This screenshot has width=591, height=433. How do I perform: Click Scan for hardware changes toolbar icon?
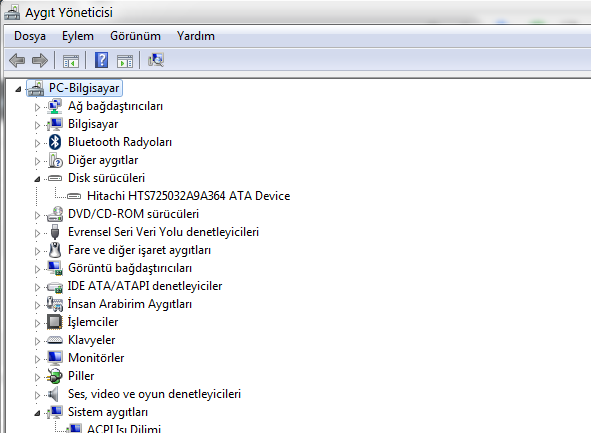[x=156, y=60]
